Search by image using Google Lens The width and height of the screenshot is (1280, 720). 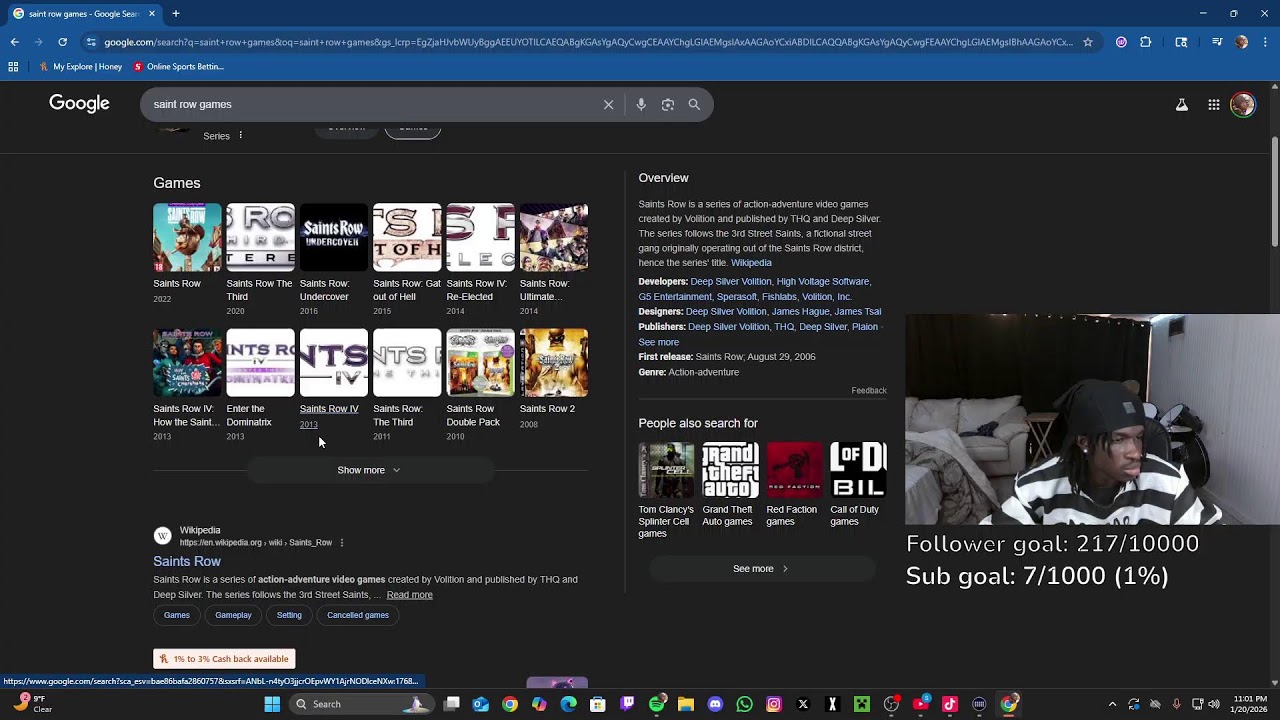[x=668, y=104]
